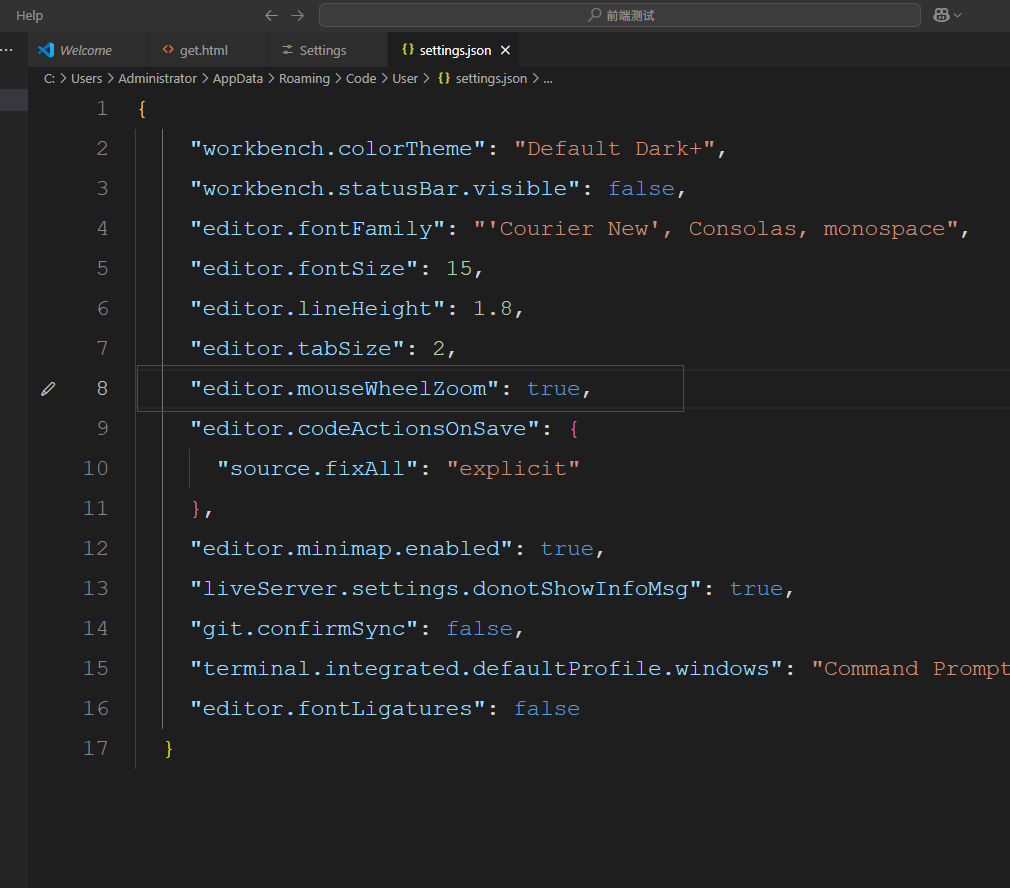1010x888 pixels.
Task: Click the User breadcrumb segment
Action: tap(405, 79)
